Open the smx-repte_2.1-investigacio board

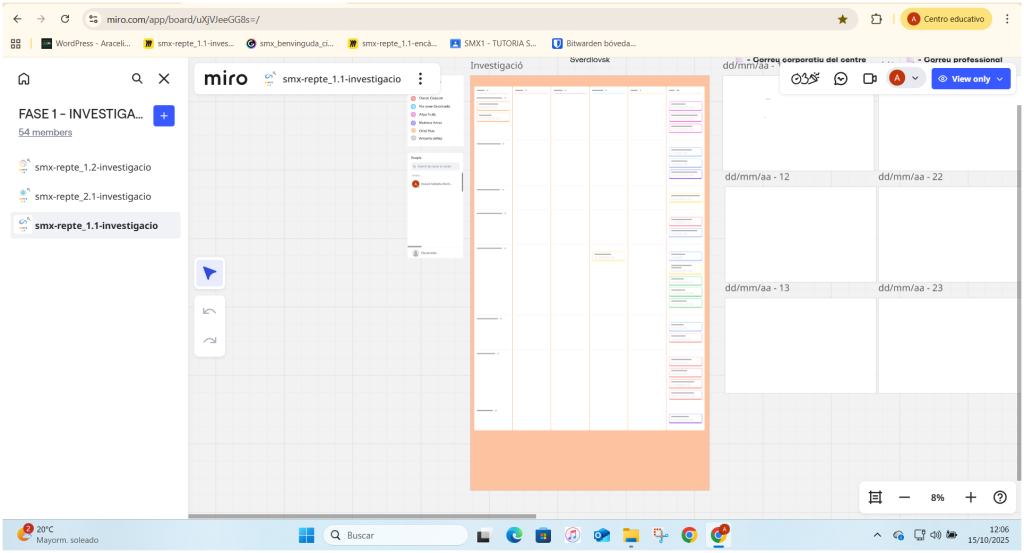pos(93,196)
